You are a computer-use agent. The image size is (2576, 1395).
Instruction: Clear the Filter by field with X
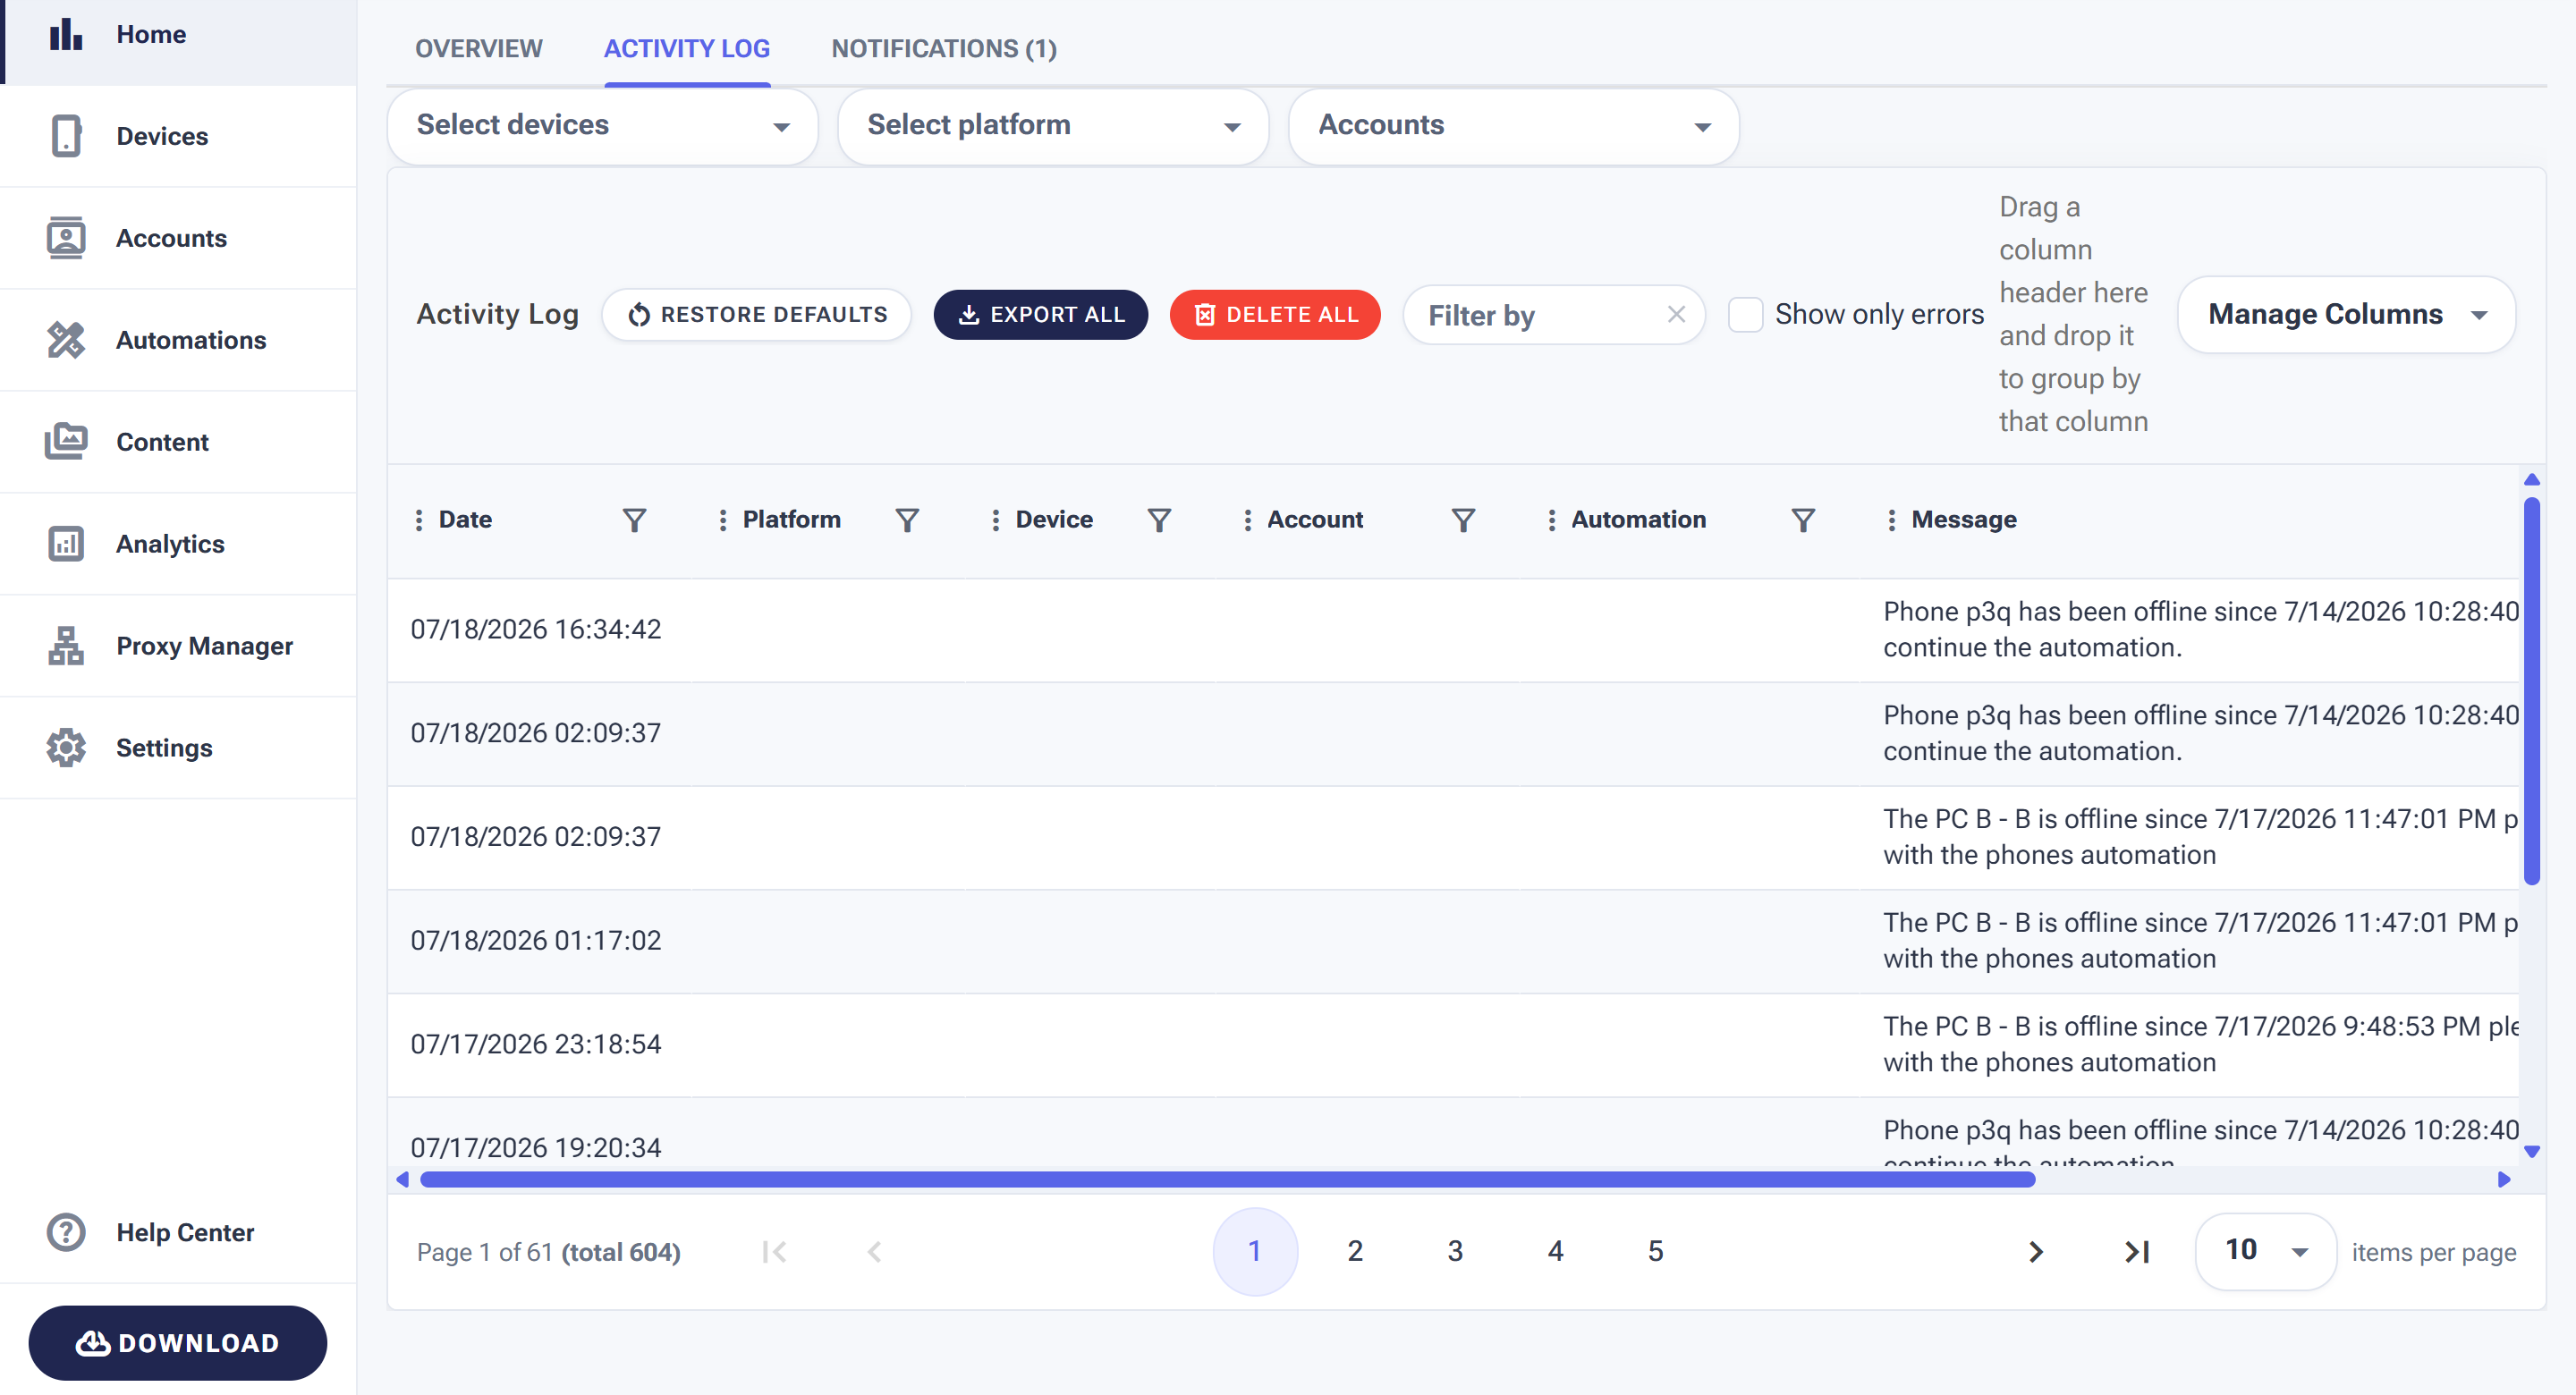tap(1677, 314)
